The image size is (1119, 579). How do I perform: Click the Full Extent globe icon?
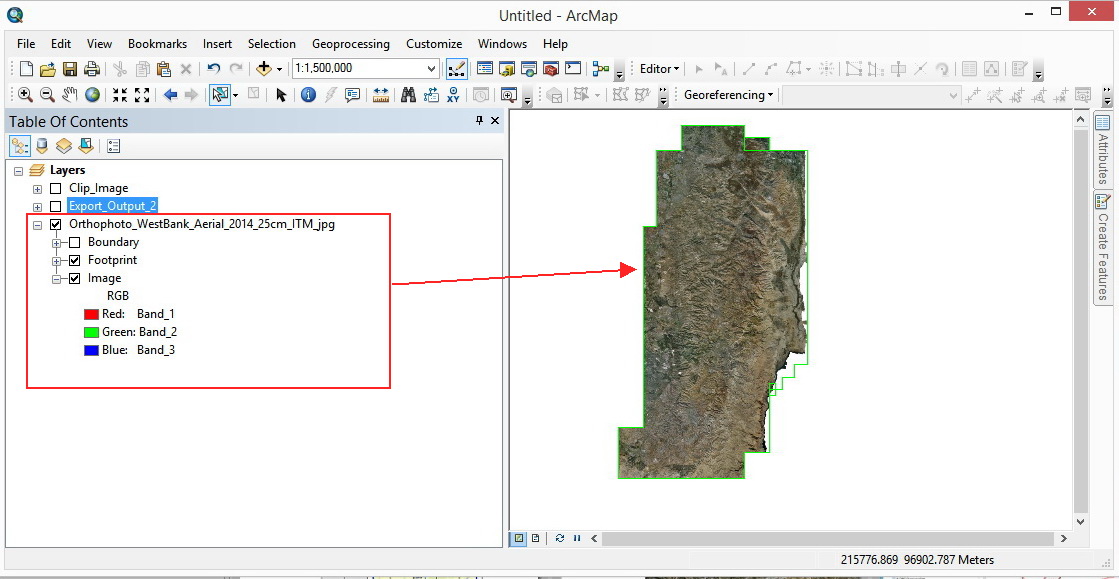click(x=92, y=94)
